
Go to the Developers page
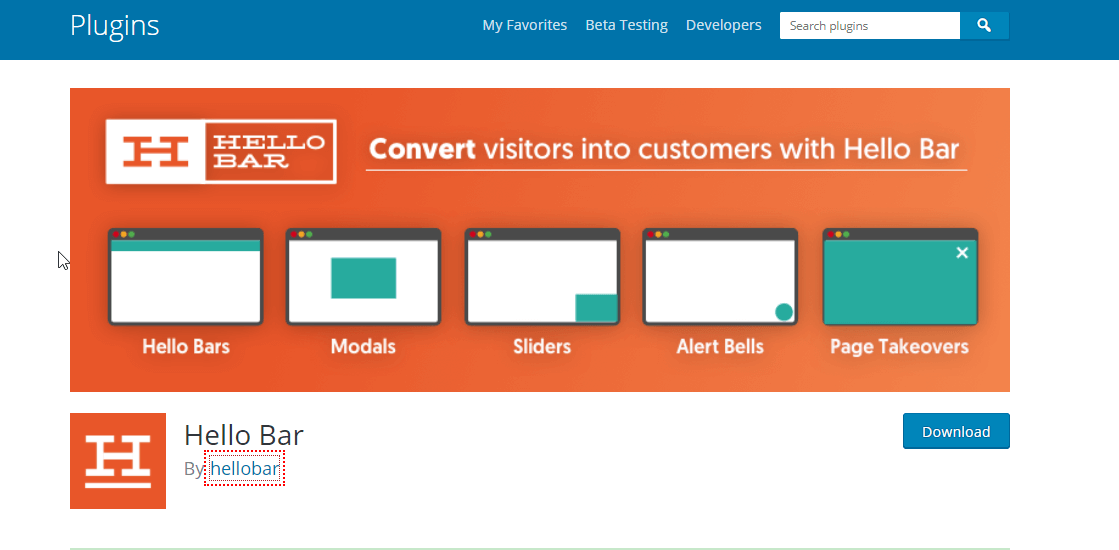[x=724, y=25]
